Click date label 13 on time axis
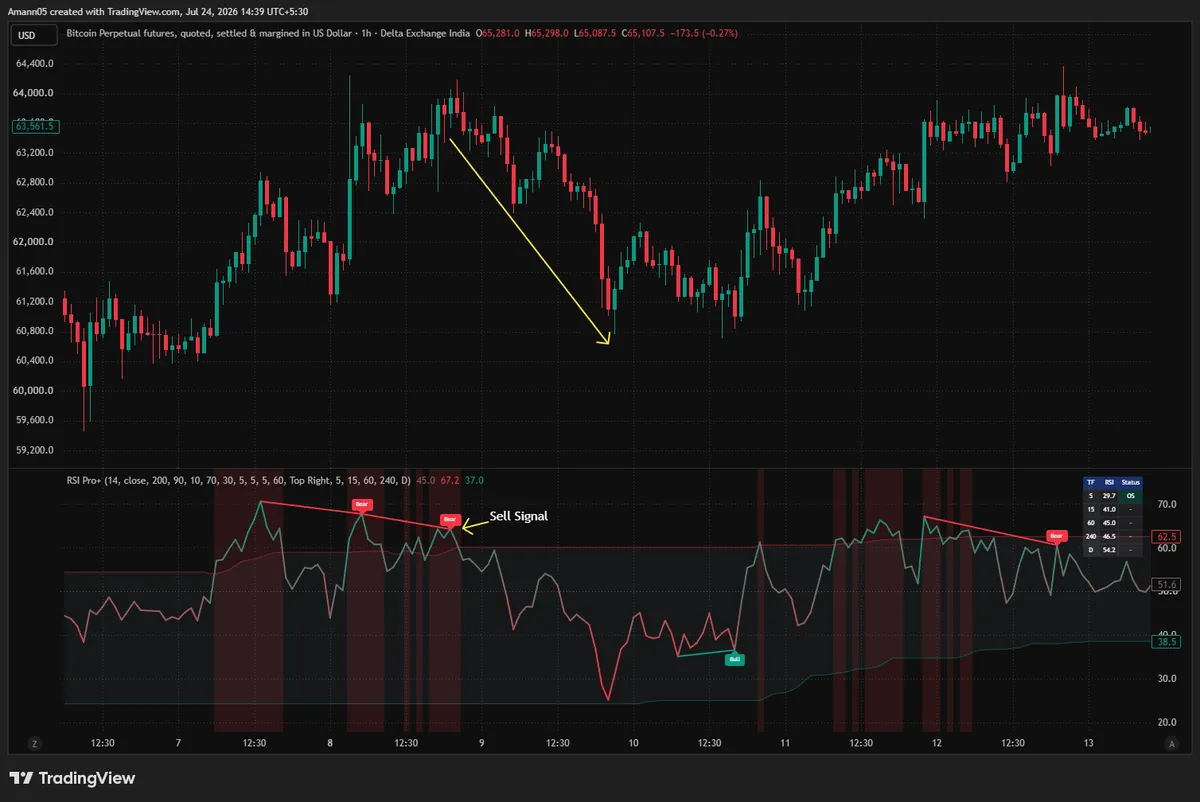 [x=1089, y=743]
